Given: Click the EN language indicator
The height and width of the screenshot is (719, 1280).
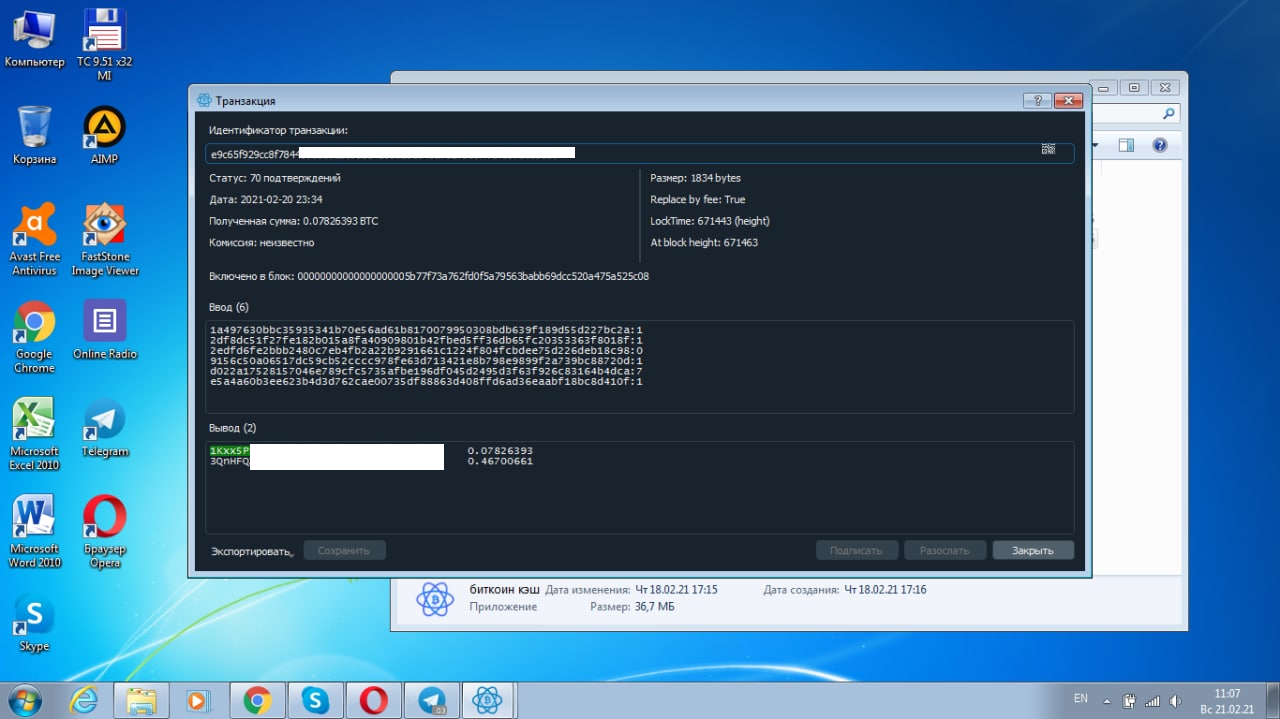Looking at the screenshot, I should pos(1080,698).
